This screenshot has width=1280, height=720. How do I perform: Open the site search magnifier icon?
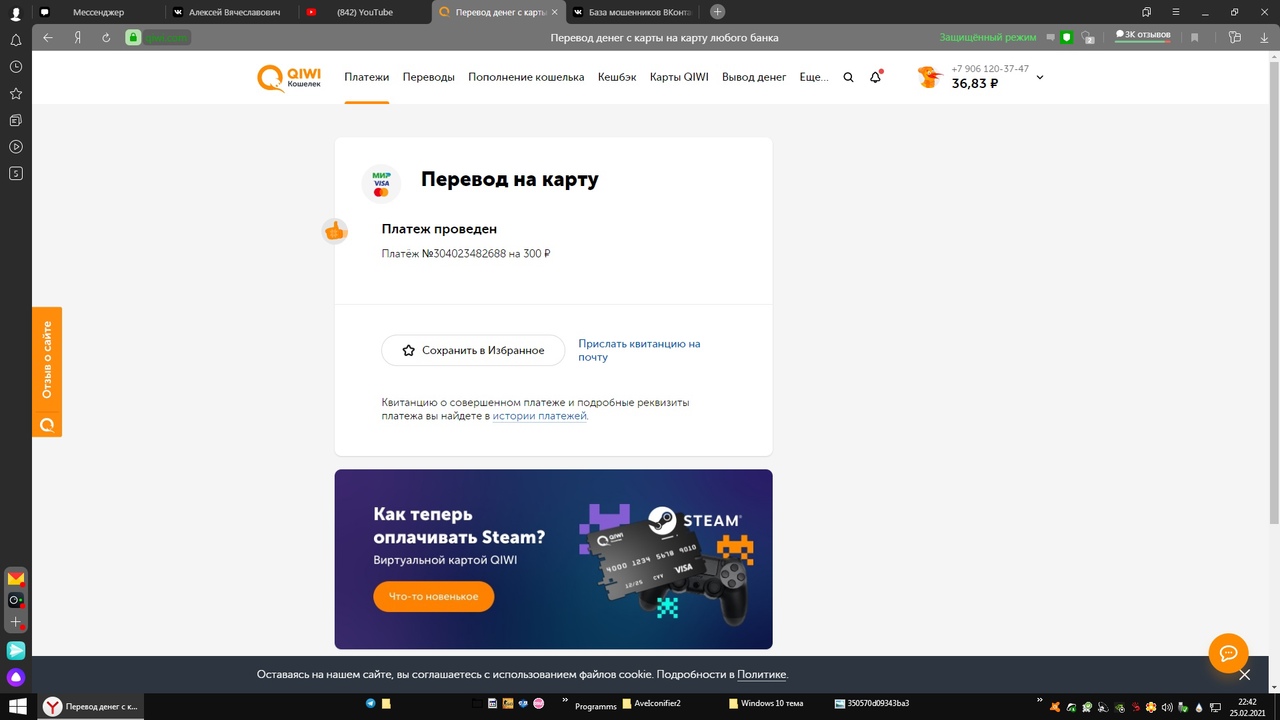(x=848, y=77)
